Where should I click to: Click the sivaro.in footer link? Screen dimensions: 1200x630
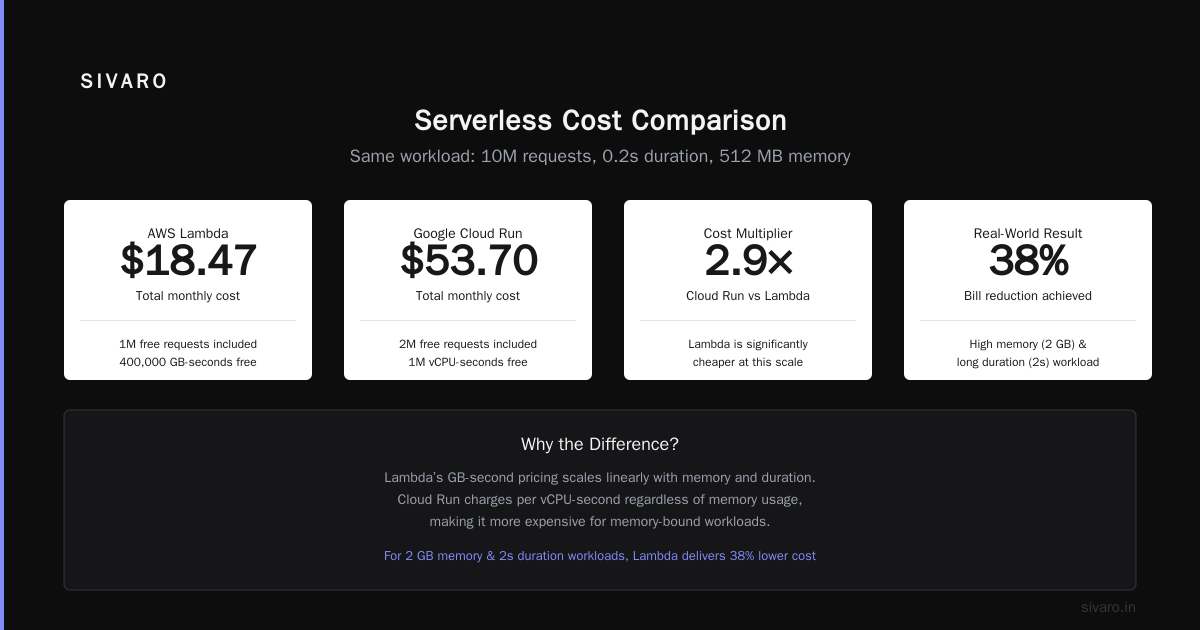click(1108, 607)
